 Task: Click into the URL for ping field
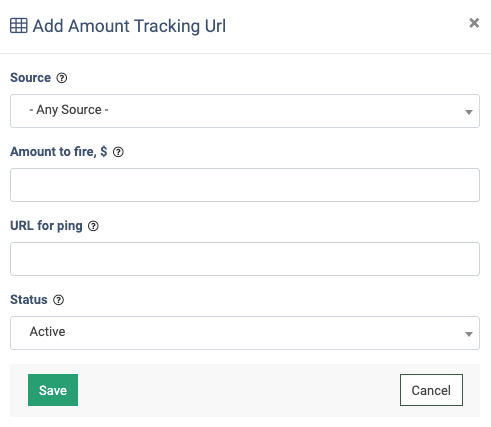click(x=245, y=259)
